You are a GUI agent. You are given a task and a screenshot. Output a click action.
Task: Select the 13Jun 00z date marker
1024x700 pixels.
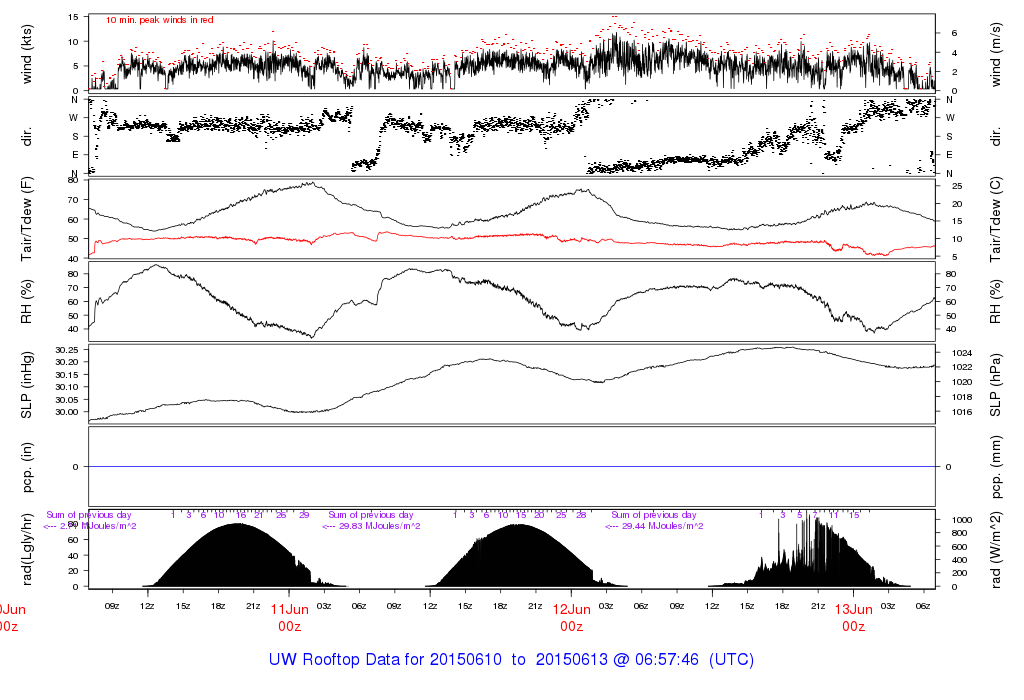point(853,617)
